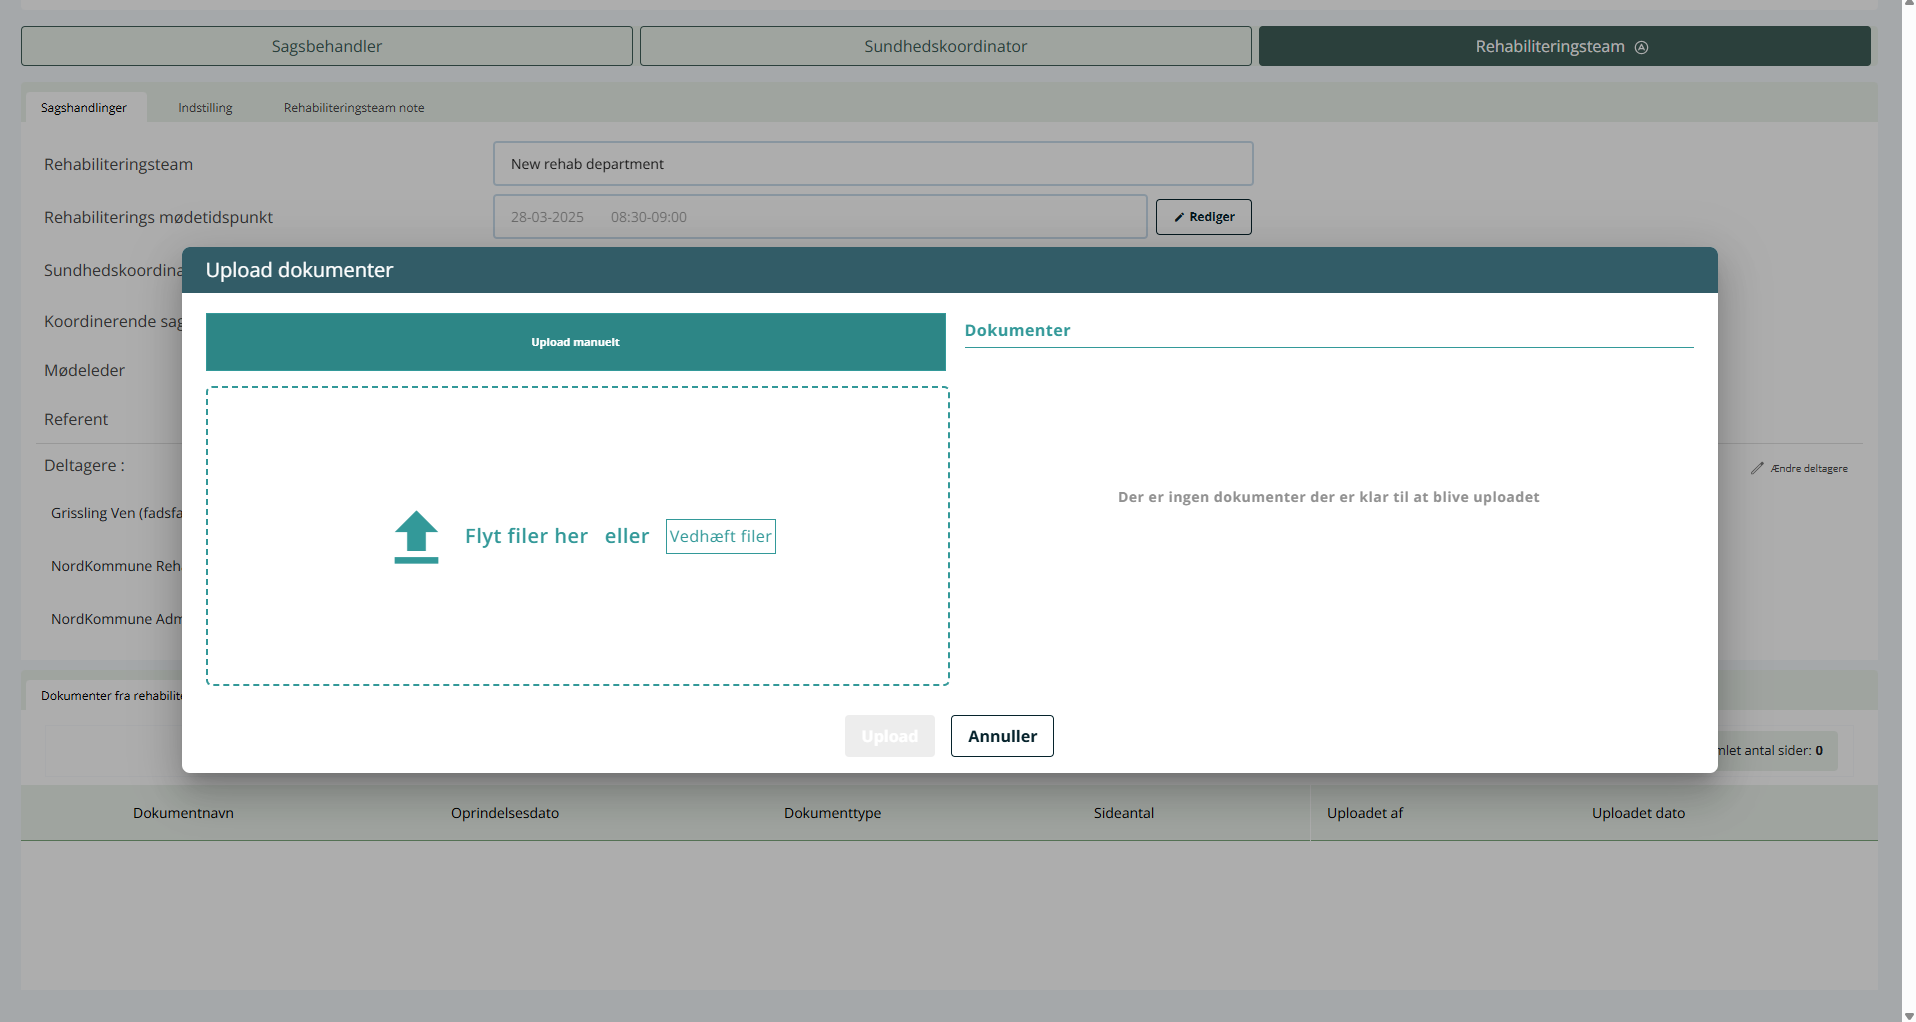This screenshot has width=1916, height=1022.
Task: Click the upload arrow icon in drop zone
Action: pos(416,537)
